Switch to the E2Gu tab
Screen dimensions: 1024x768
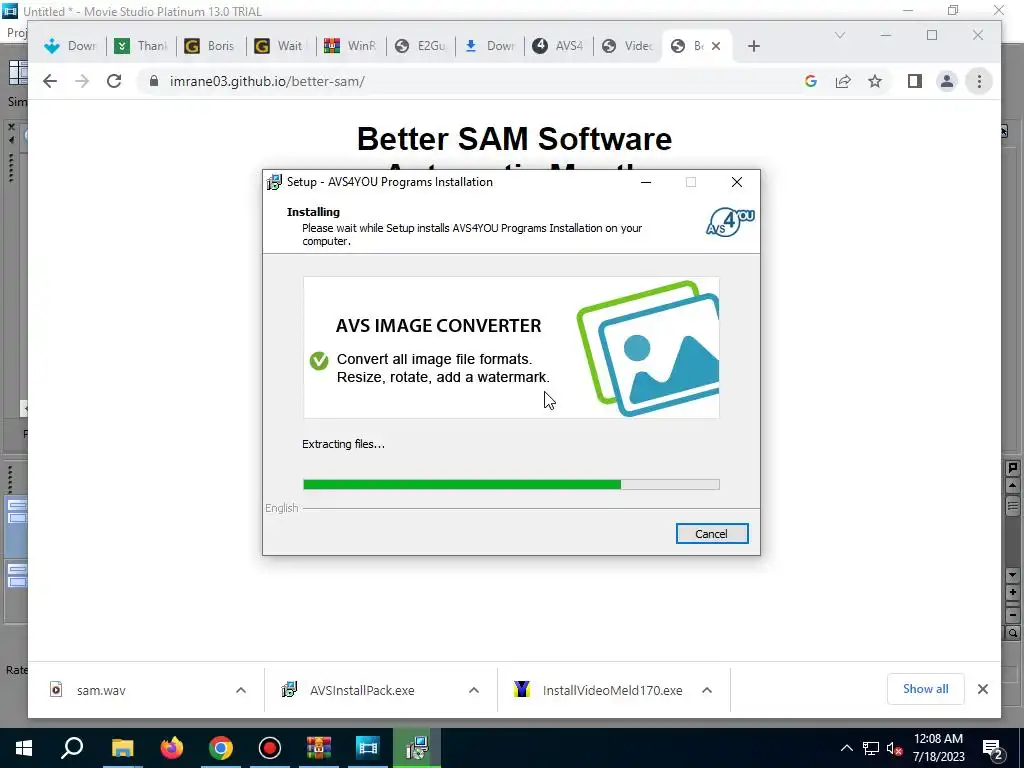tap(421, 46)
